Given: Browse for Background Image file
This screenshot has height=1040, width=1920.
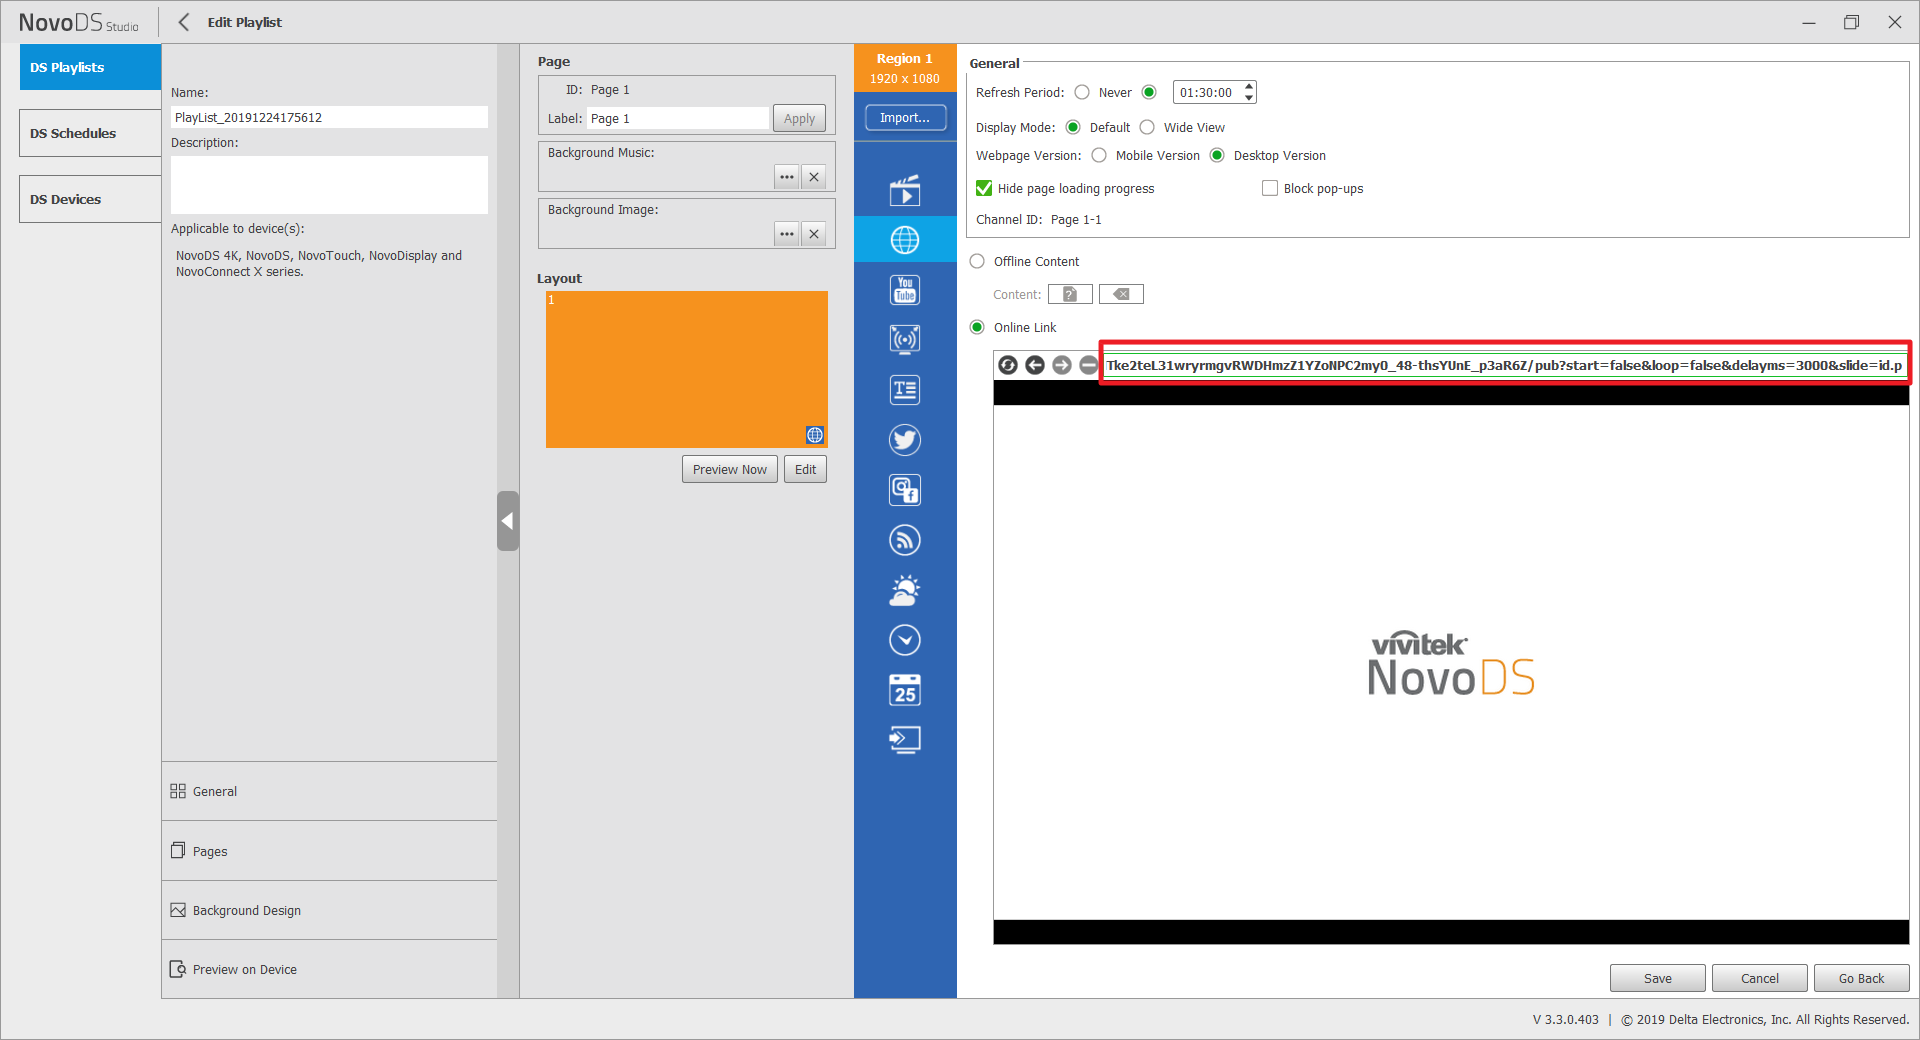Looking at the screenshot, I should pyautogui.click(x=787, y=234).
